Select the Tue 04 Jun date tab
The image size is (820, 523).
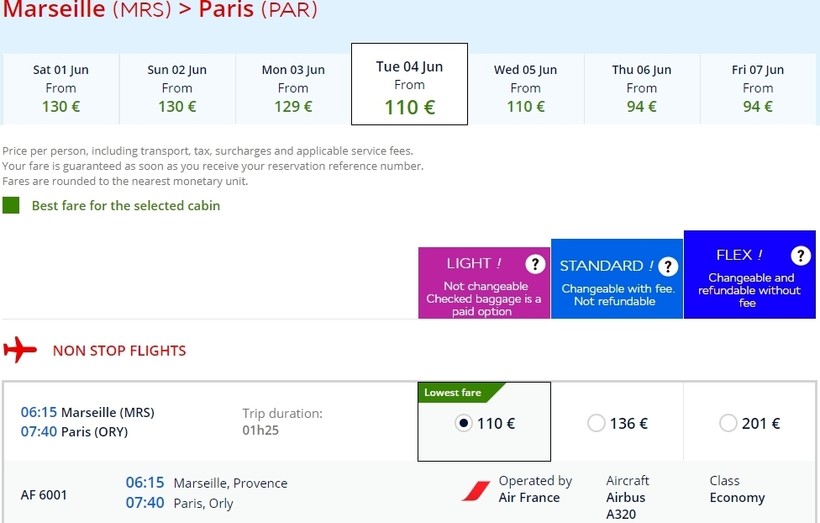tap(409, 86)
